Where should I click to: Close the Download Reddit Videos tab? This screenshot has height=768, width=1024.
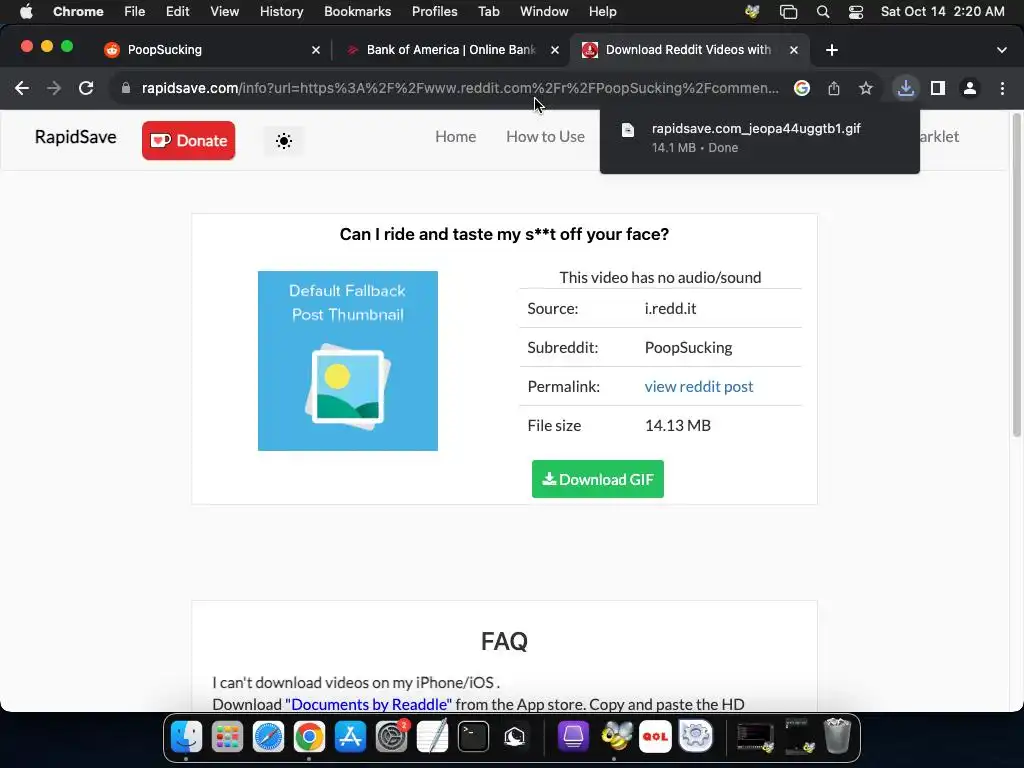pyautogui.click(x=794, y=50)
